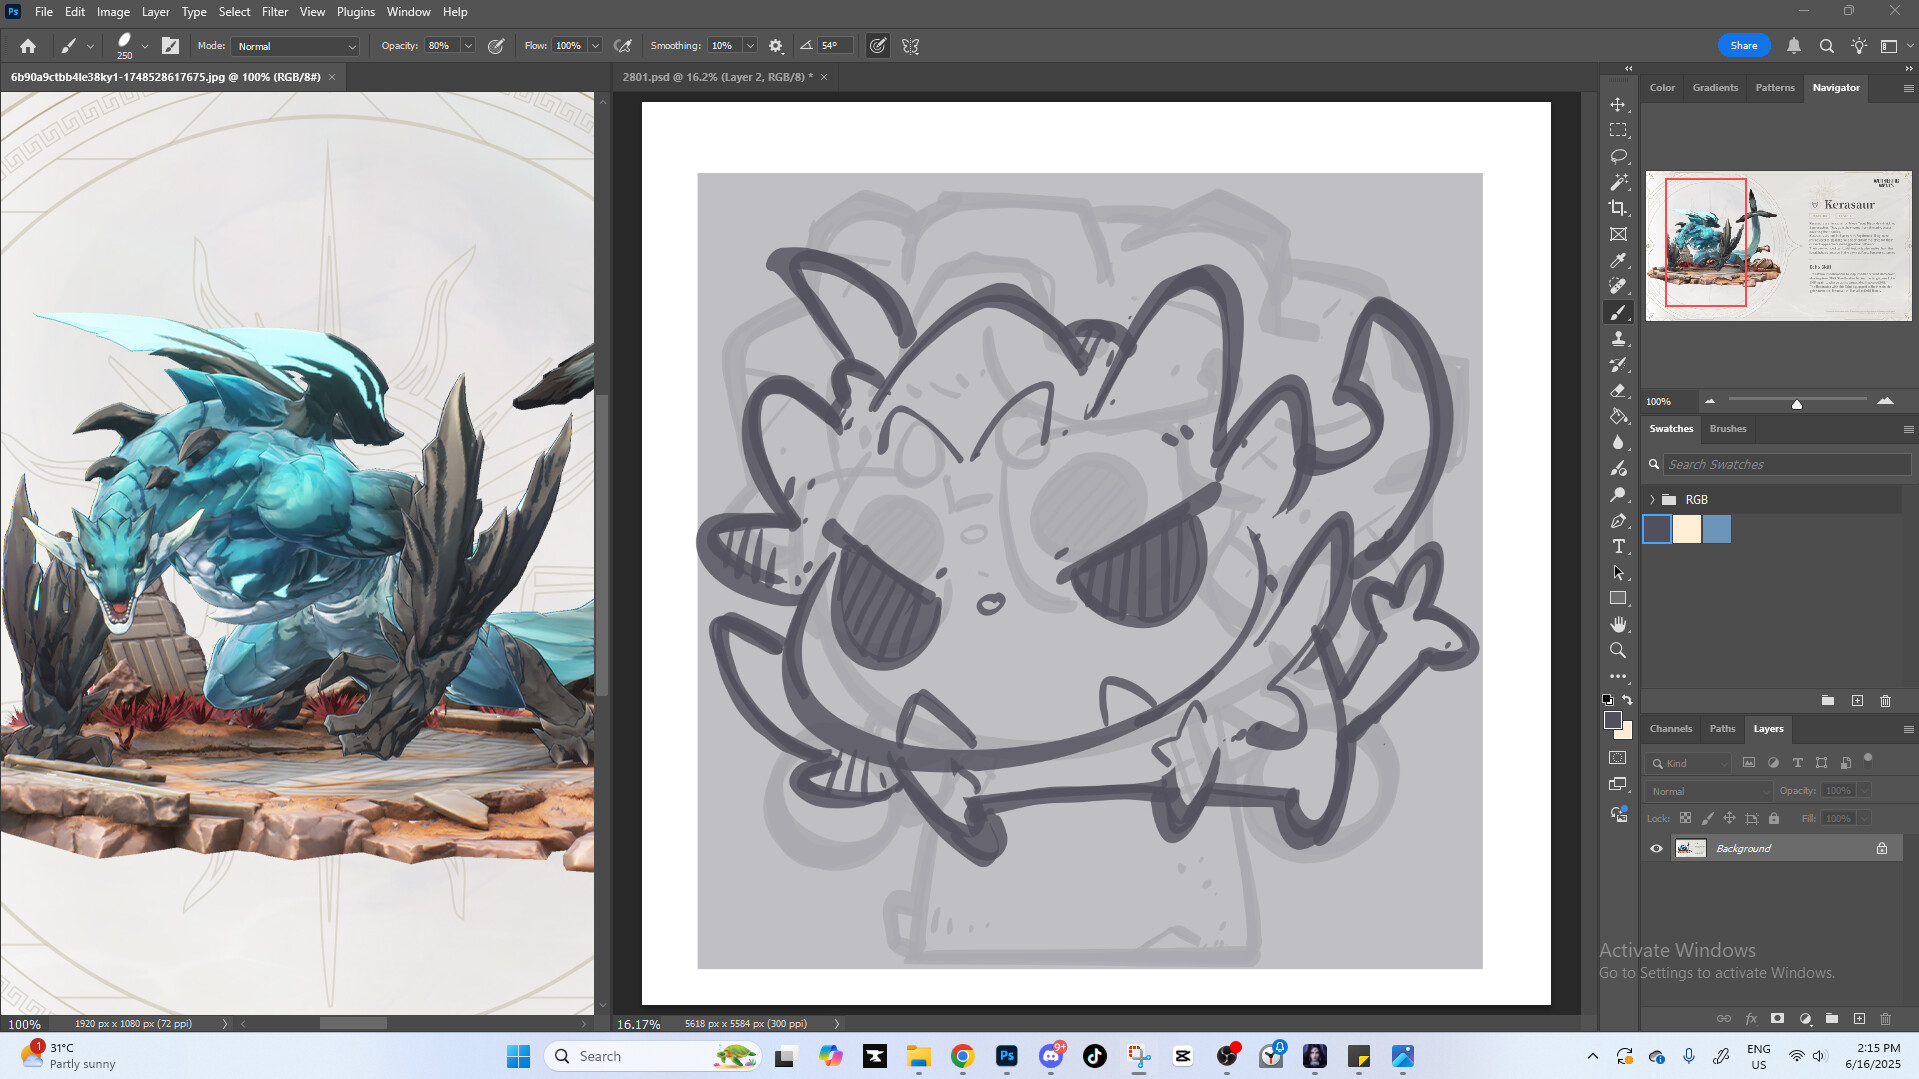Select the Rectangle shape tool
This screenshot has width=1919, height=1079.
[x=1618, y=599]
